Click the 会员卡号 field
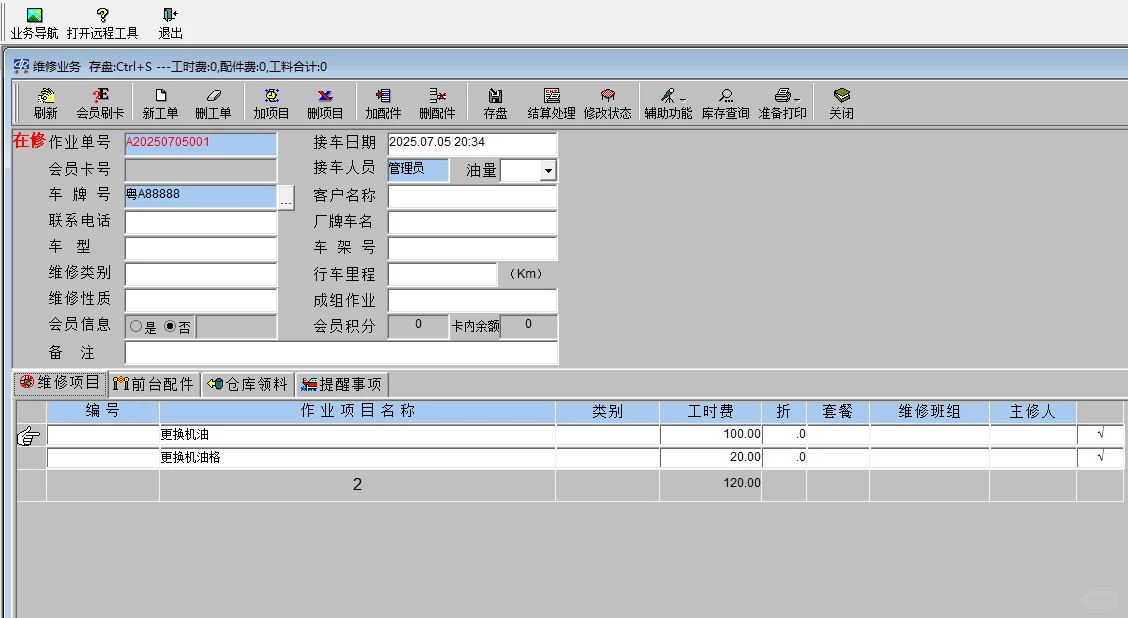The width and height of the screenshot is (1128, 618). tap(201, 171)
